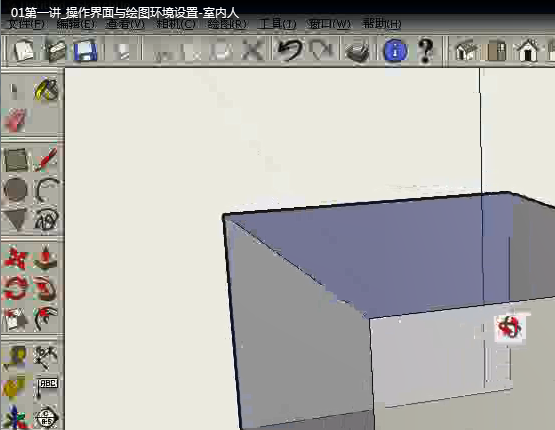Select the Tape Measure tool
555x430 pixels.
[x=15, y=357]
